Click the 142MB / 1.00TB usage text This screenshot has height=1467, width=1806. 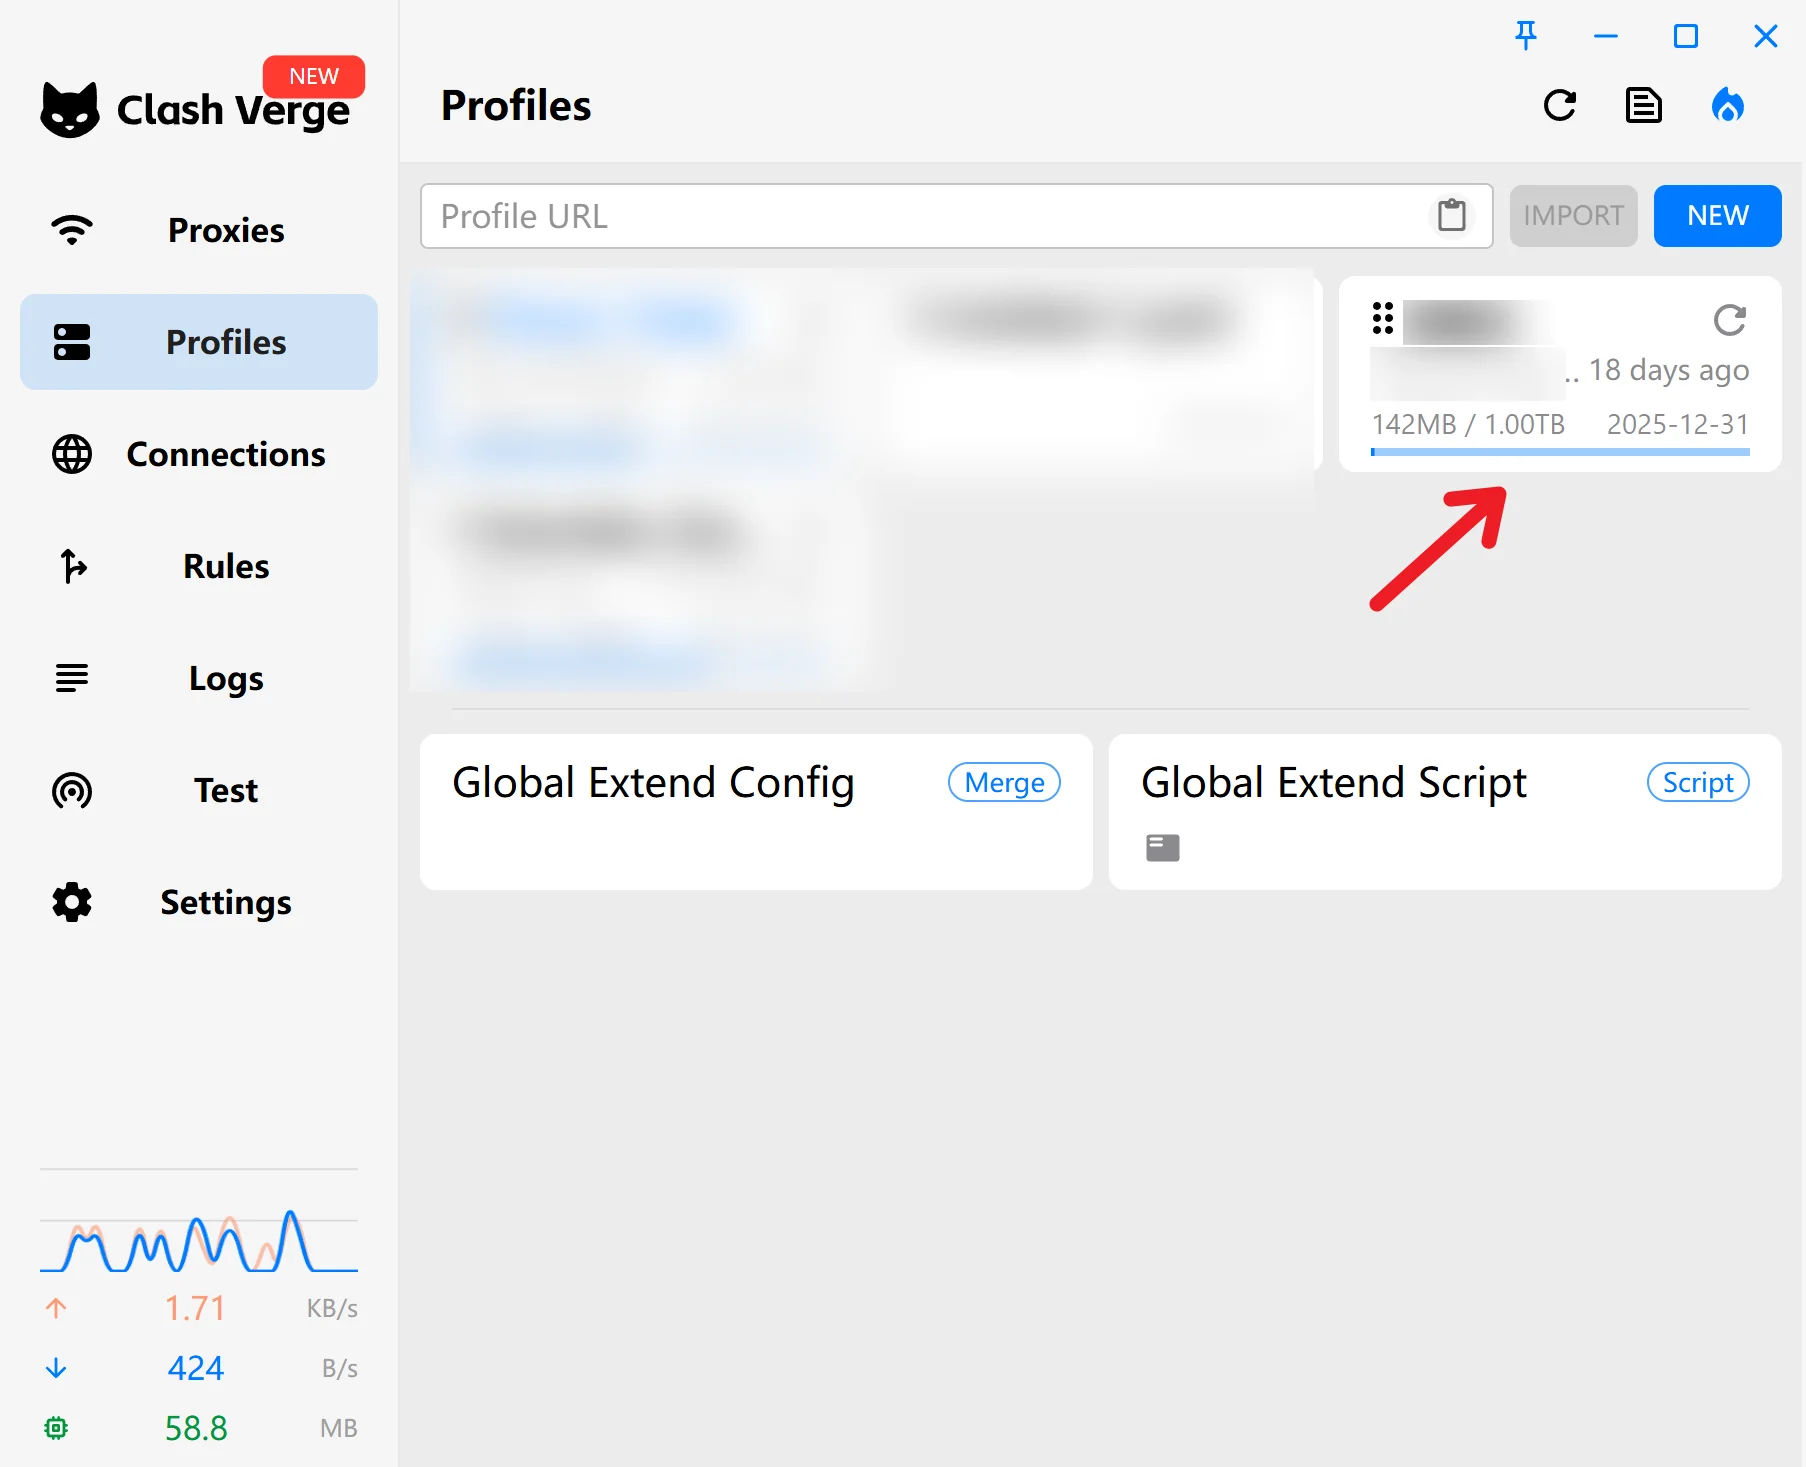click(1468, 424)
